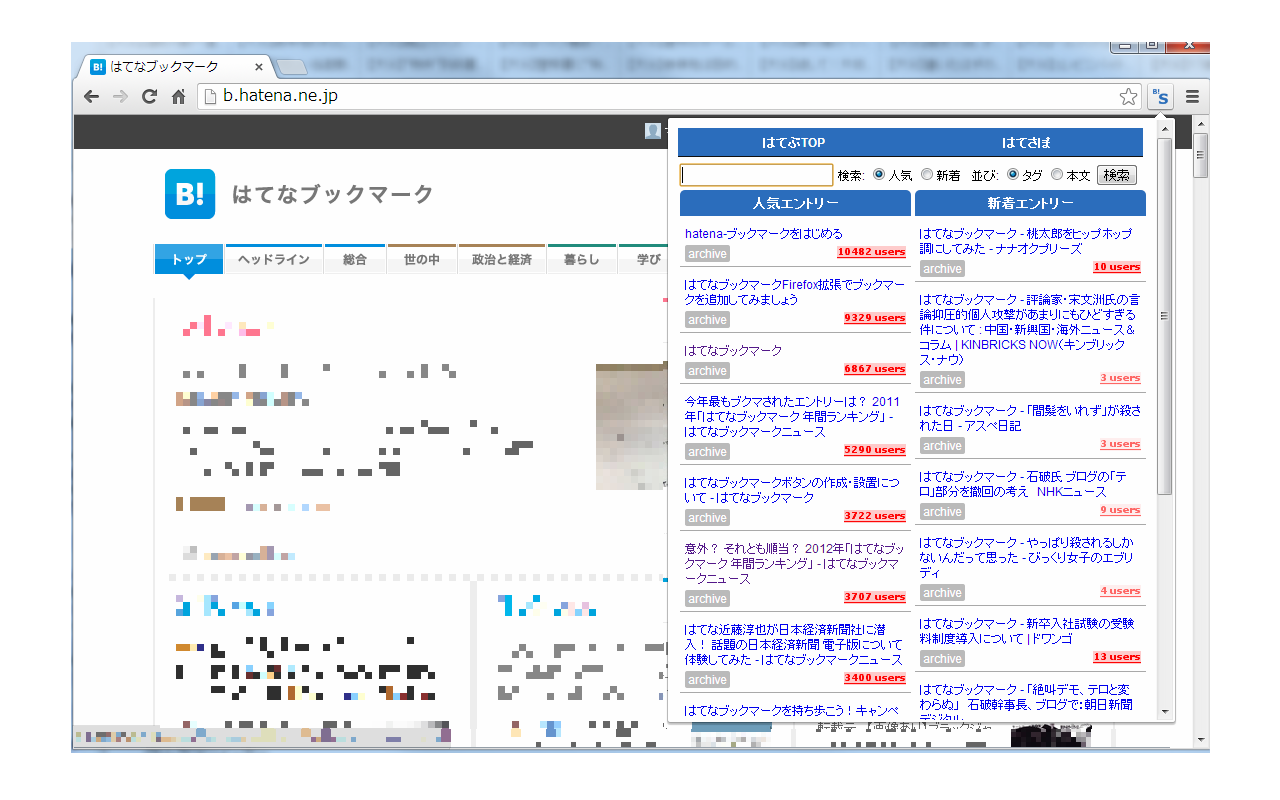1280x800 pixels.
Task: Toggle the B!S extension icon
Action: 1161,97
